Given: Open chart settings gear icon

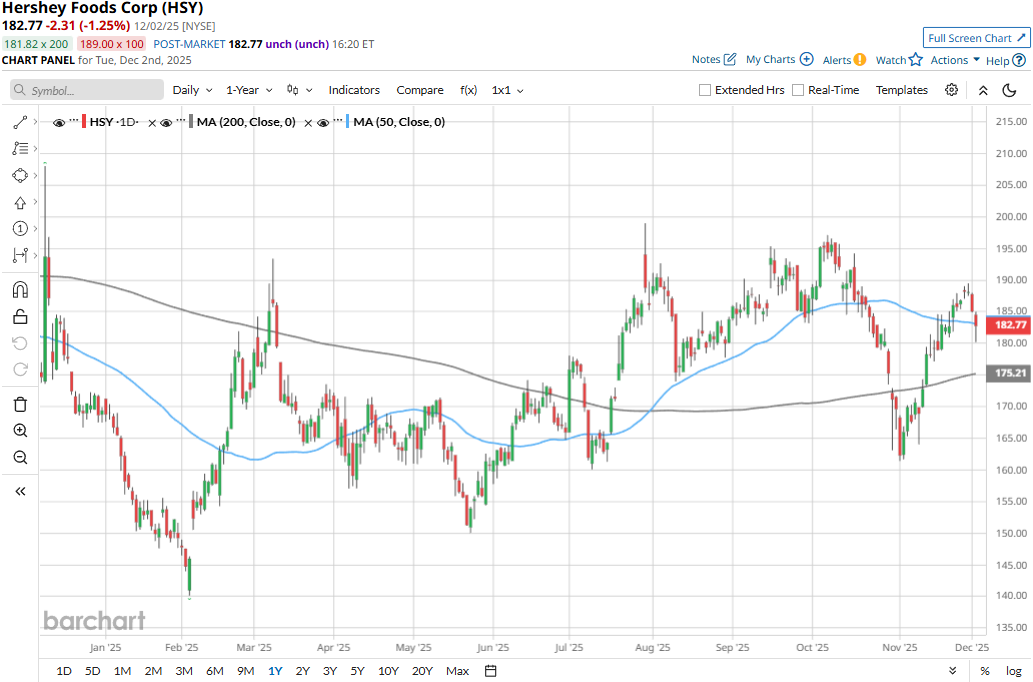Looking at the screenshot, I should (951, 90).
